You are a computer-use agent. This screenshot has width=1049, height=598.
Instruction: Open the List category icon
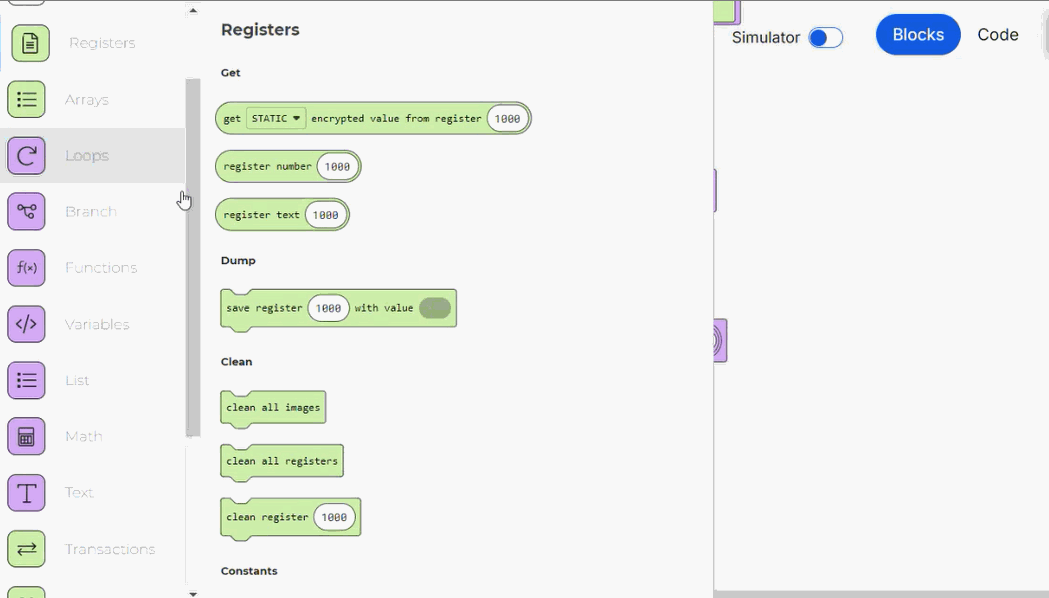point(26,380)
